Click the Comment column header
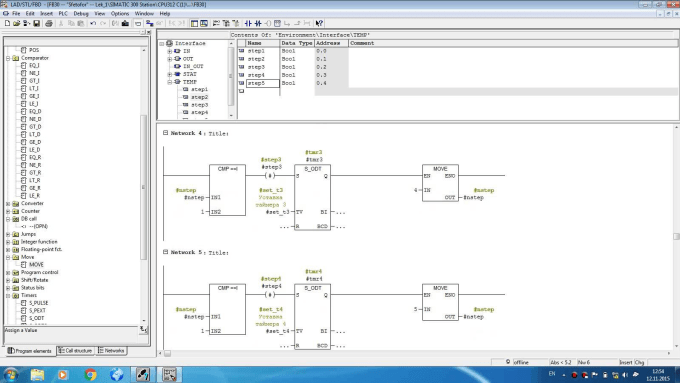The width and height of the screenshot is (680, 383). point(513,43)
